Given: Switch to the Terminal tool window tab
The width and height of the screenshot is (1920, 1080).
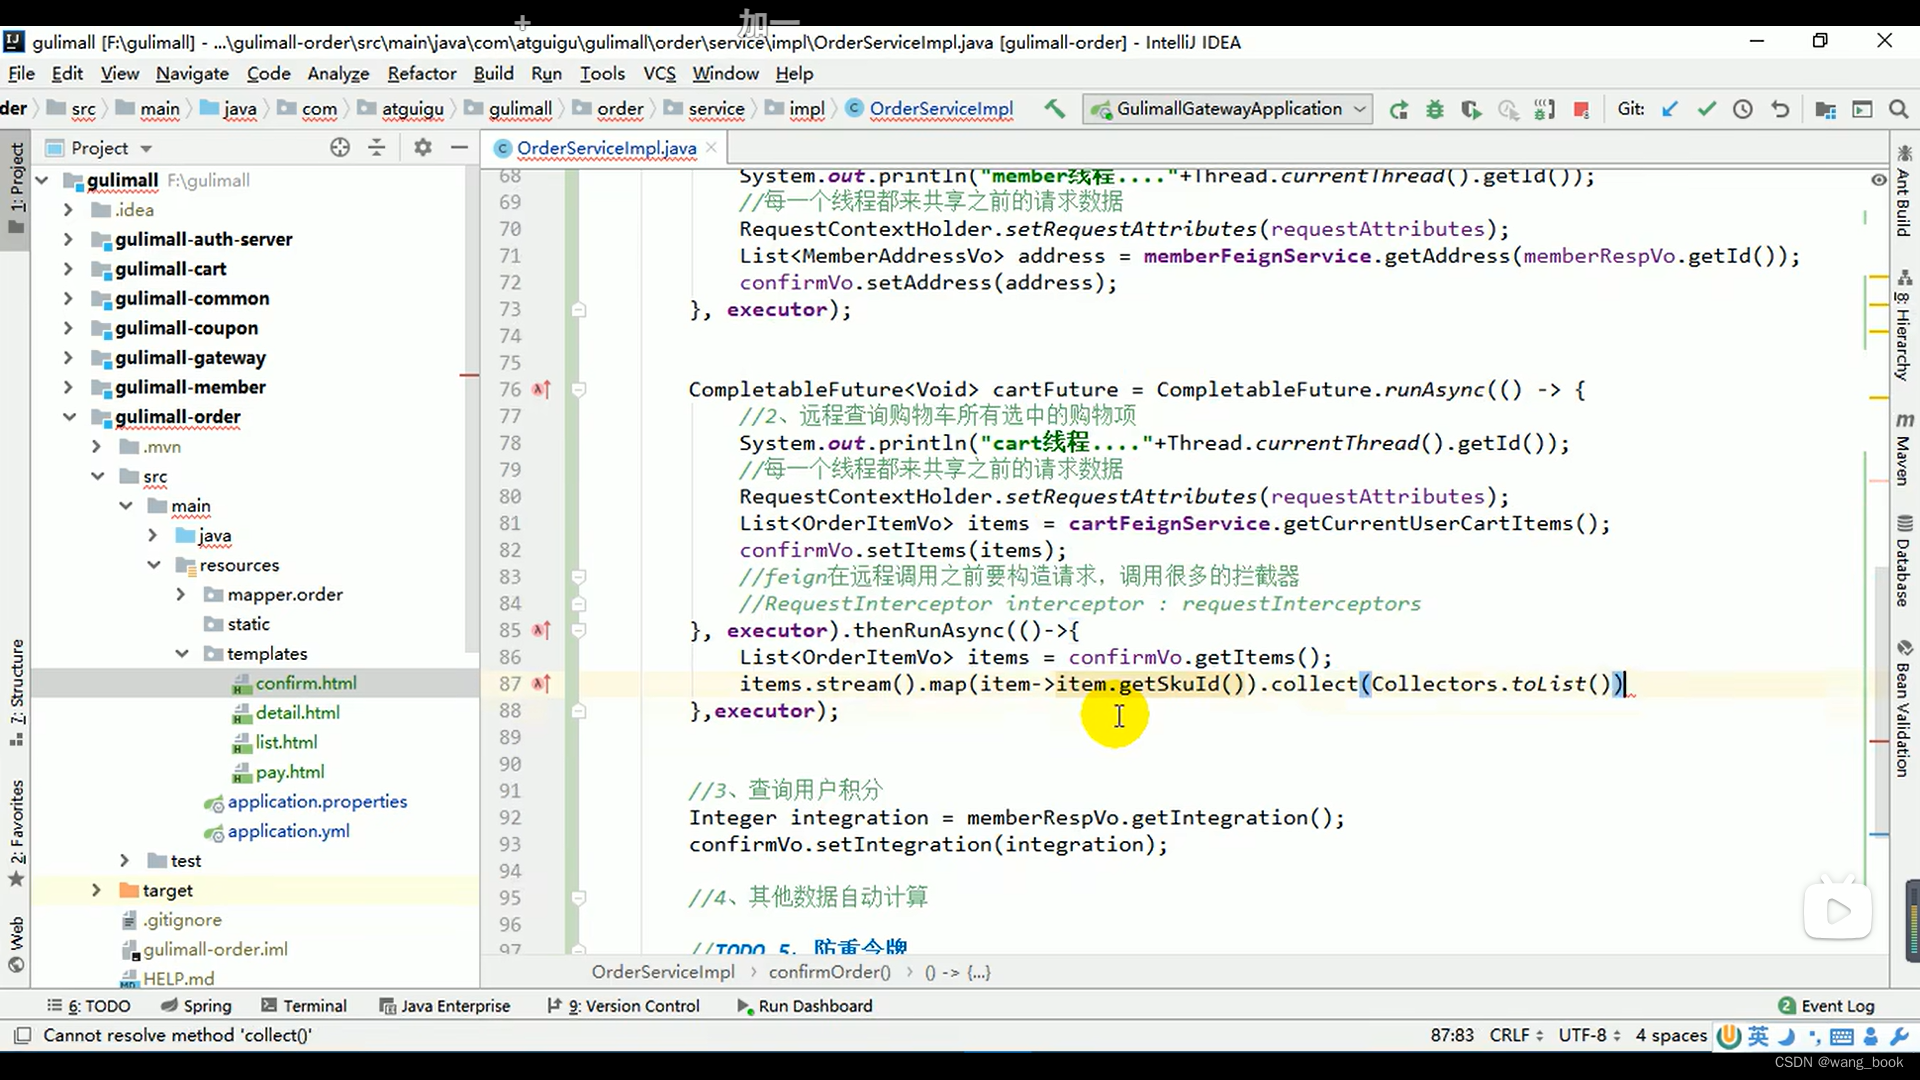Looking at the screenshot, I should pyautogui.click(x=303, y=1006).
